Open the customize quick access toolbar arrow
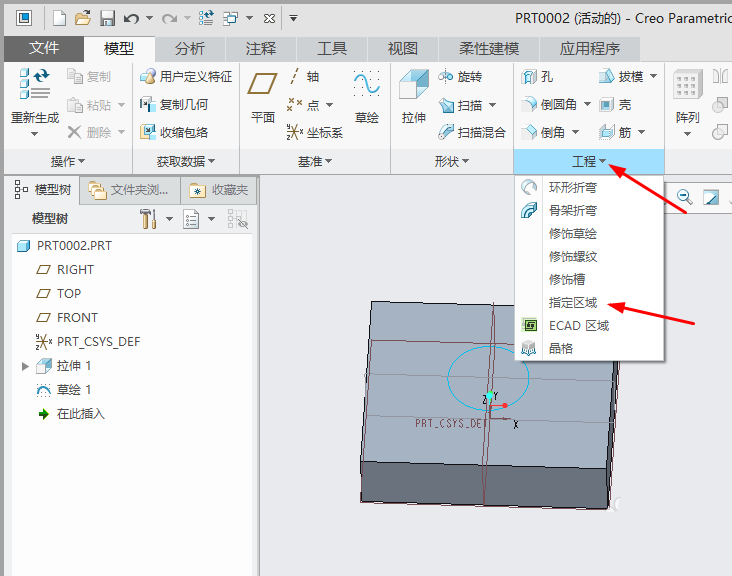732x576 pixels. click(293, 18)
